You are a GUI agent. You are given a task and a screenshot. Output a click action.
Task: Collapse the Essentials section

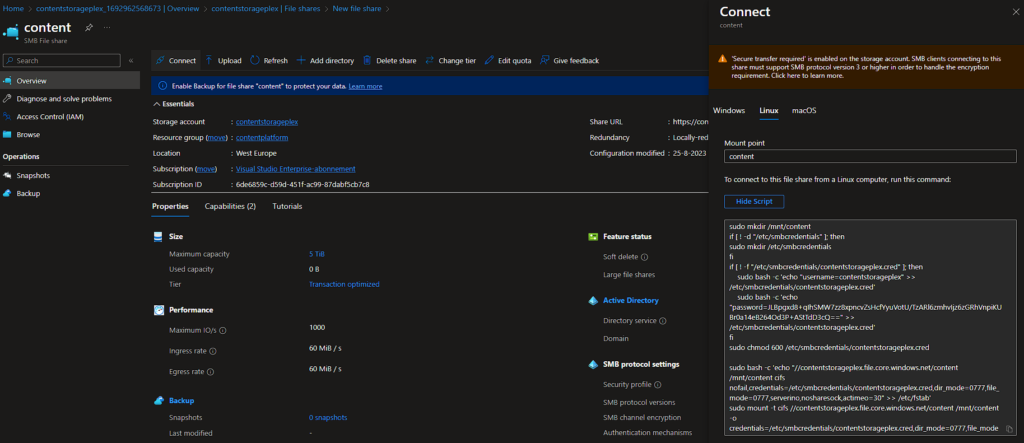click(173, 104)
